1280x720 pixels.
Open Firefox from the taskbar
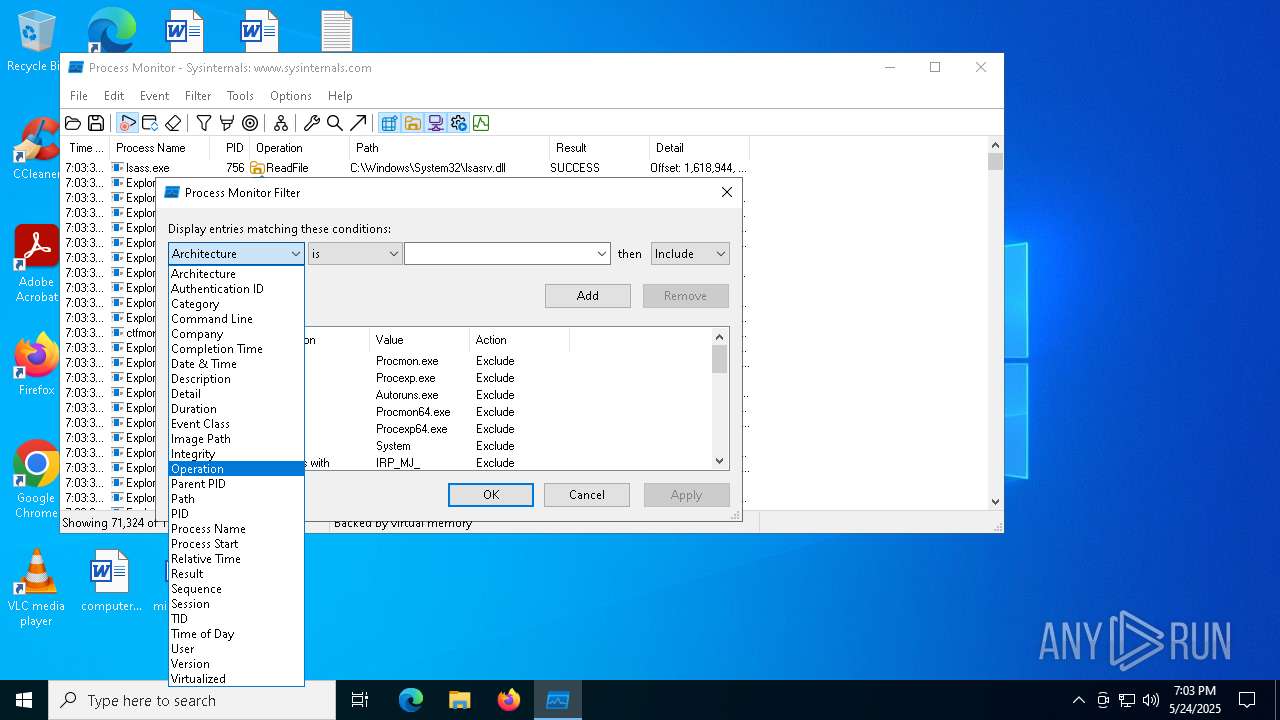(x=508, y=700)
